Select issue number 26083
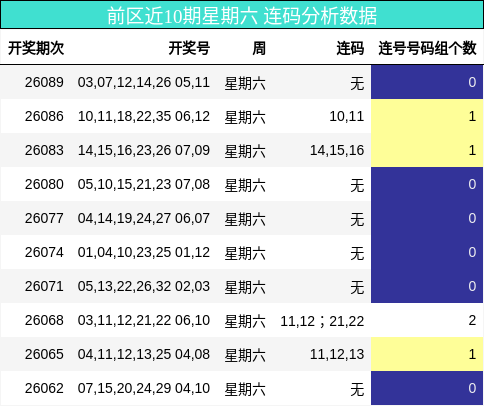 [x=44, y=150]
